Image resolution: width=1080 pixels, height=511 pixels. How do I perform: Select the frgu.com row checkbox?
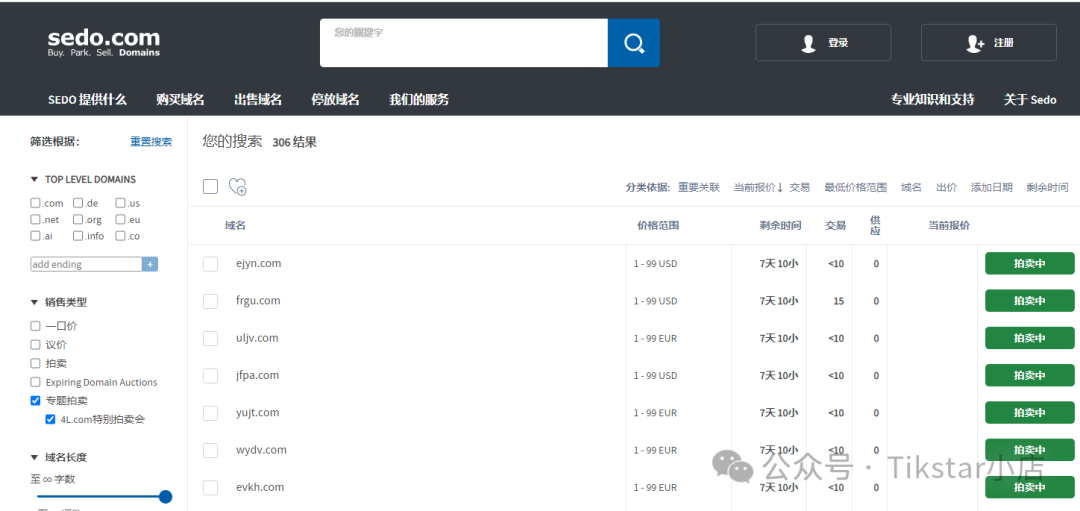[211, 302]
